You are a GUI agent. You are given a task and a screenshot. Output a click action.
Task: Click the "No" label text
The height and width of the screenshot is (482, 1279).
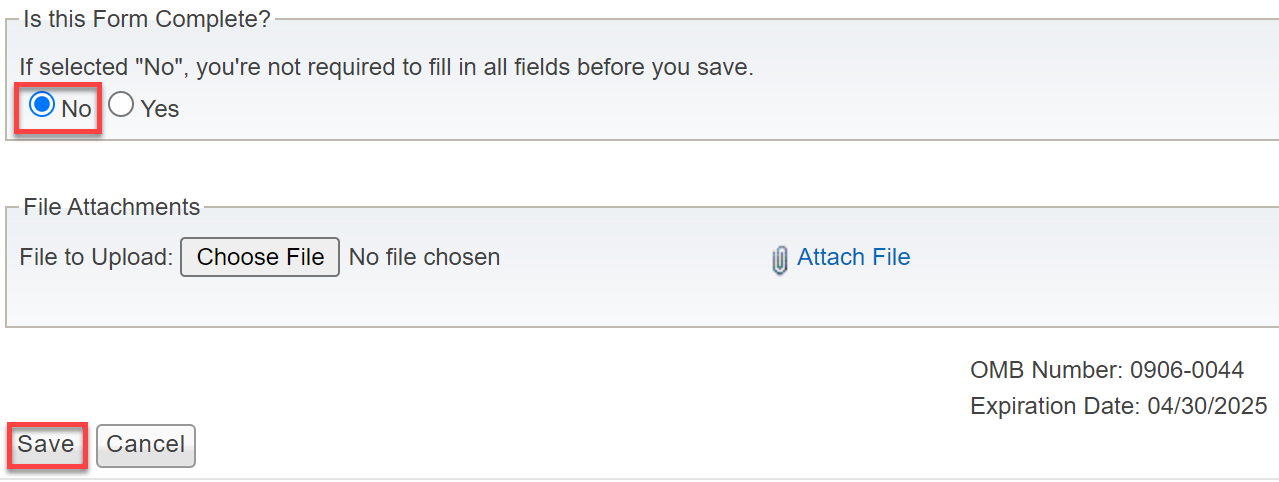point(76,109)
